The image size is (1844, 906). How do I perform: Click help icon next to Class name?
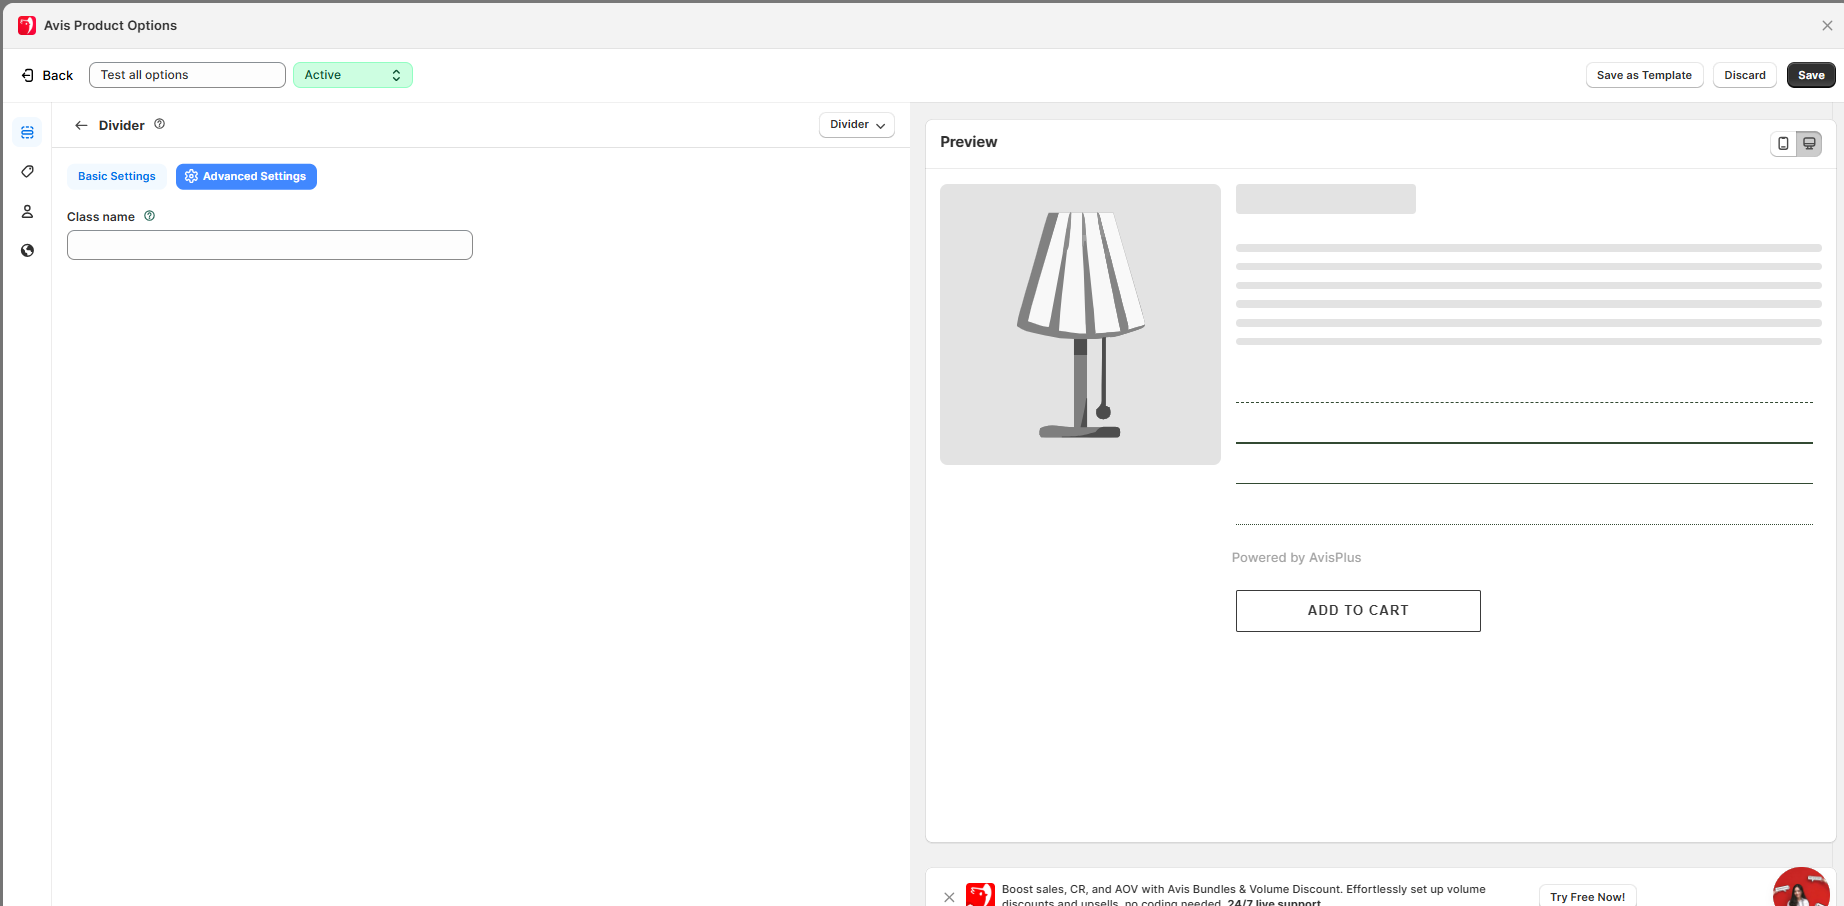(149, 216)
